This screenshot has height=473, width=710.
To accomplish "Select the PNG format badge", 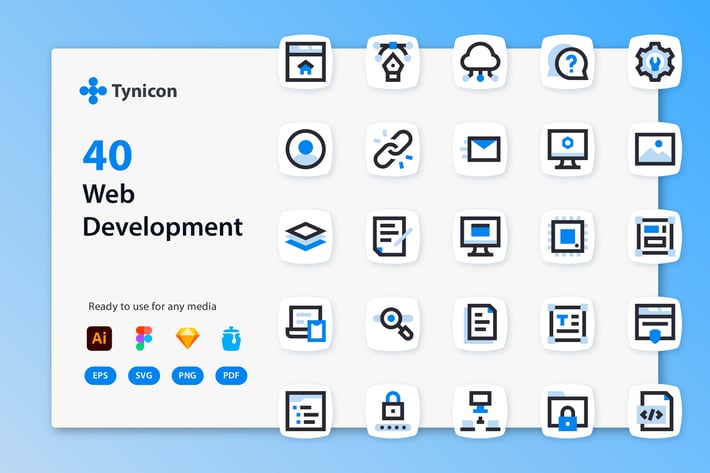I will (187, 375).
